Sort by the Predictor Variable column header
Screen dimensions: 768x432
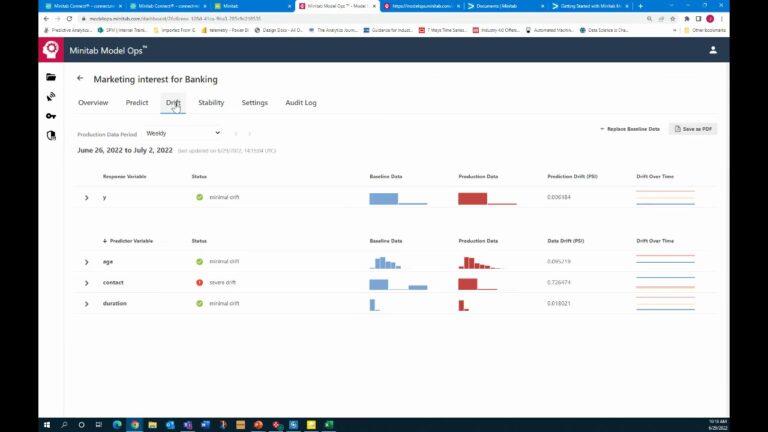tap(128, 241)
